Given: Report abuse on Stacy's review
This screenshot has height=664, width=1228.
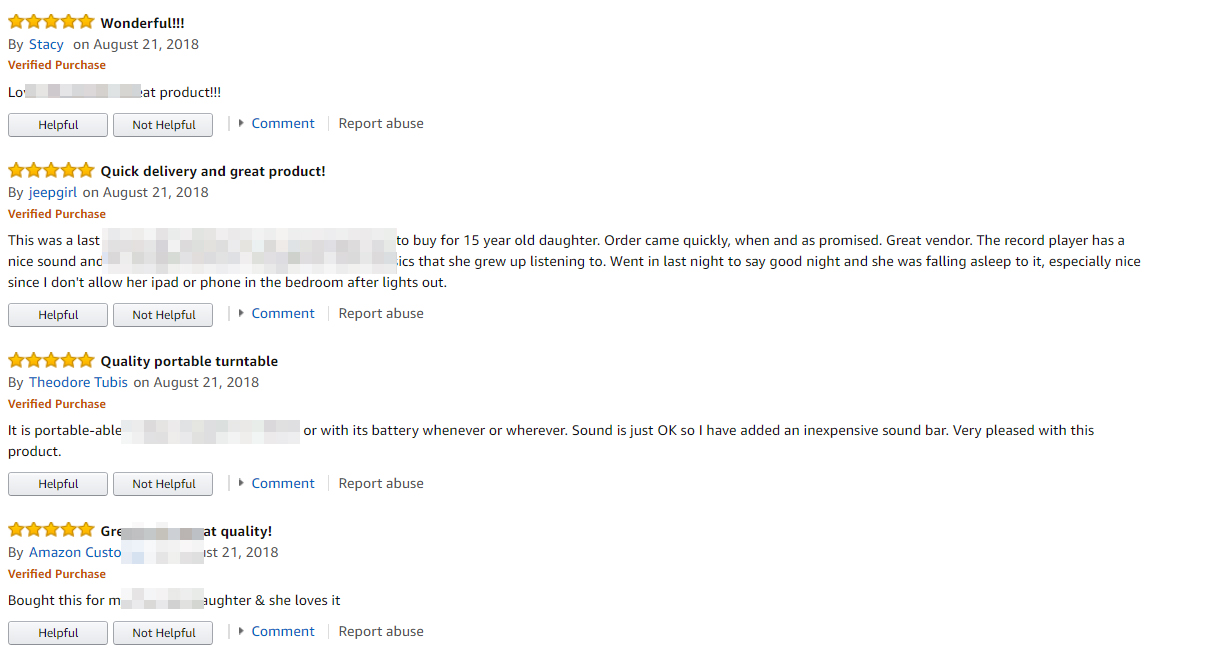Looking at the screenshot, I should [x=381, y=123].
